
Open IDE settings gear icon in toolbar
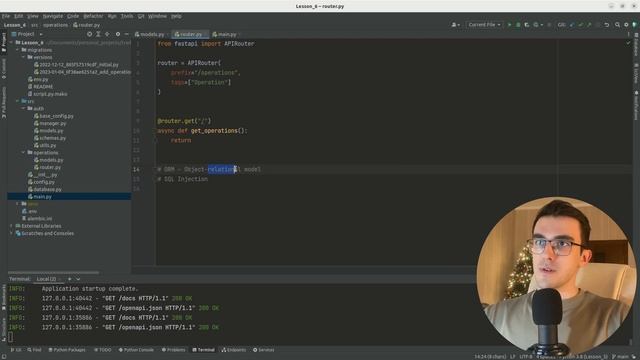click(626, 25)
